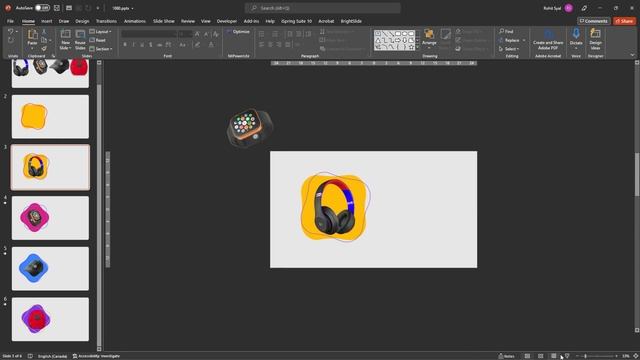Expand the shapes gallery More arrow
Screen dimensions: 640x360
click(418, 48)
